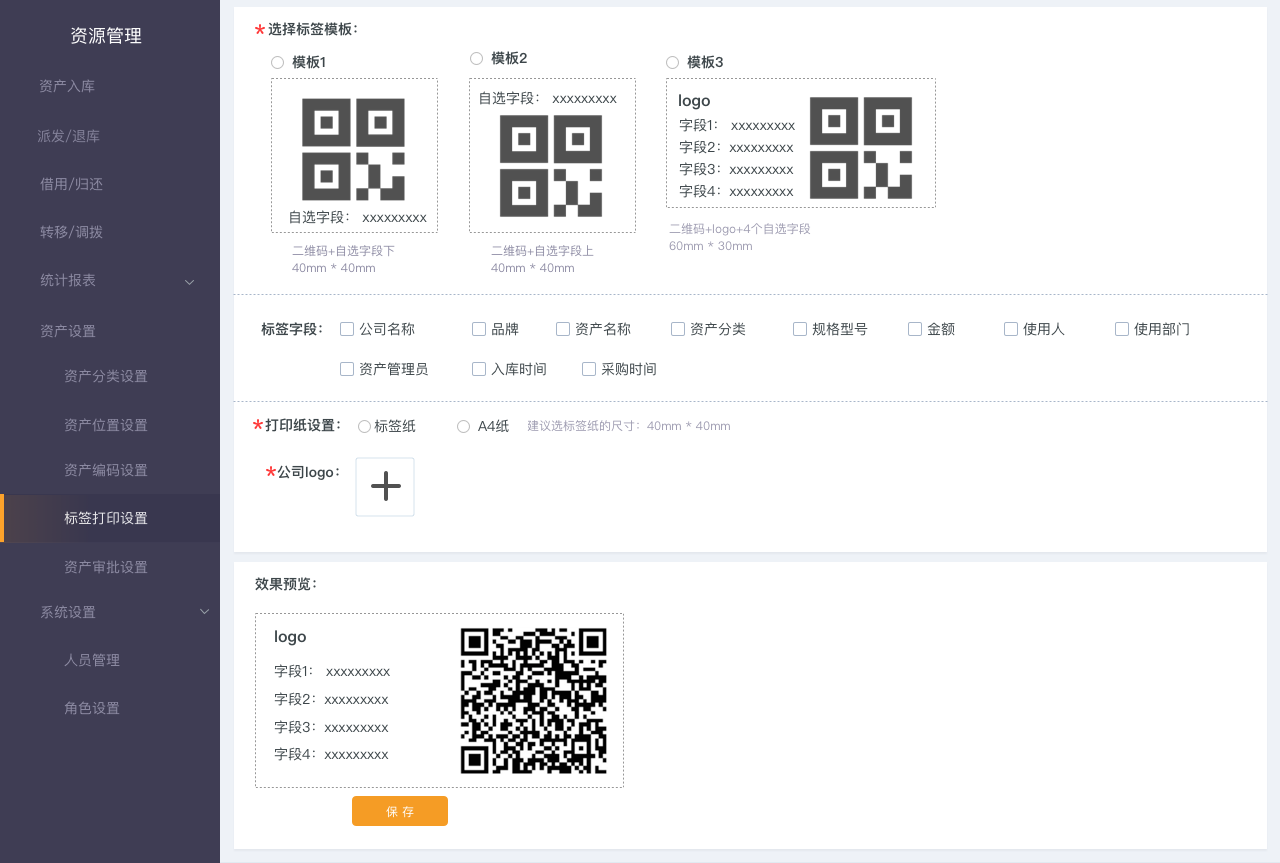Click the 系统设置 menu label

tap(68, 612)
